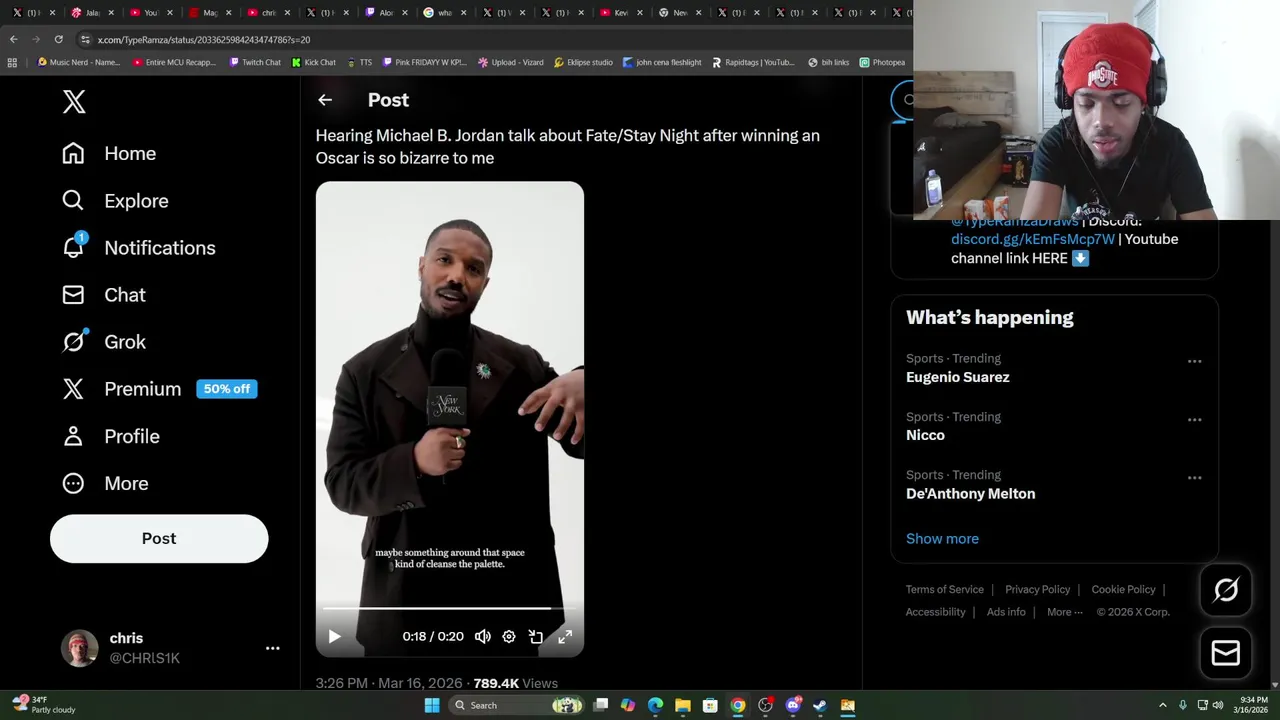Open Grok from the sidebar
Viewport: 1280px width, 720px height.
pos(104,342)
